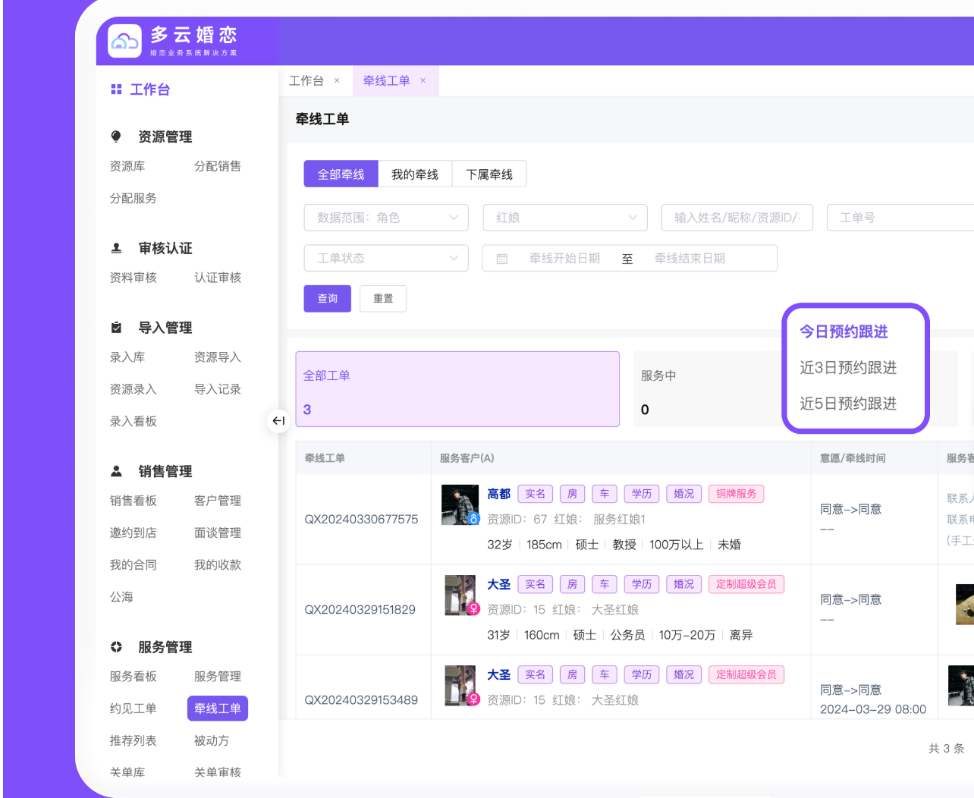Select the 我的牵线 filter option
This screenshot has width=974, height=798.
click(x=414, y=175)
